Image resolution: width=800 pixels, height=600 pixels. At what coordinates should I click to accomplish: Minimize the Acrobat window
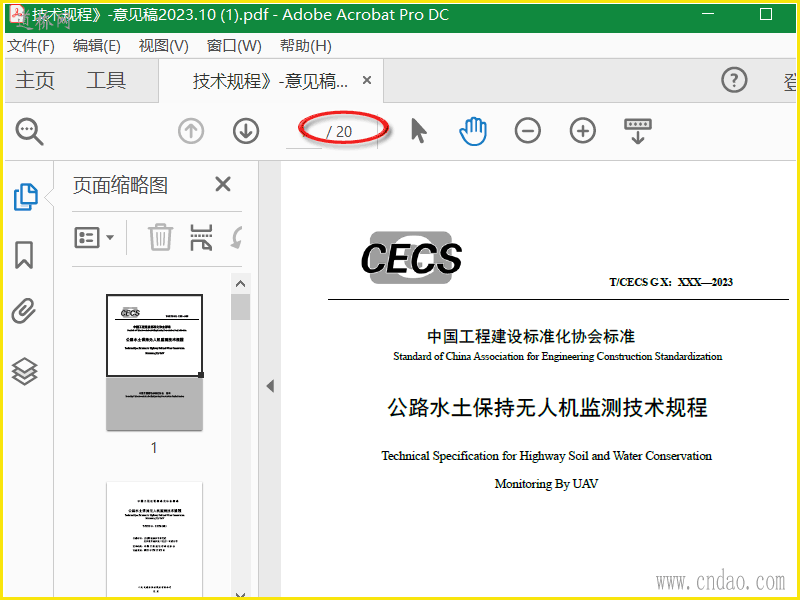pos(708,14)
